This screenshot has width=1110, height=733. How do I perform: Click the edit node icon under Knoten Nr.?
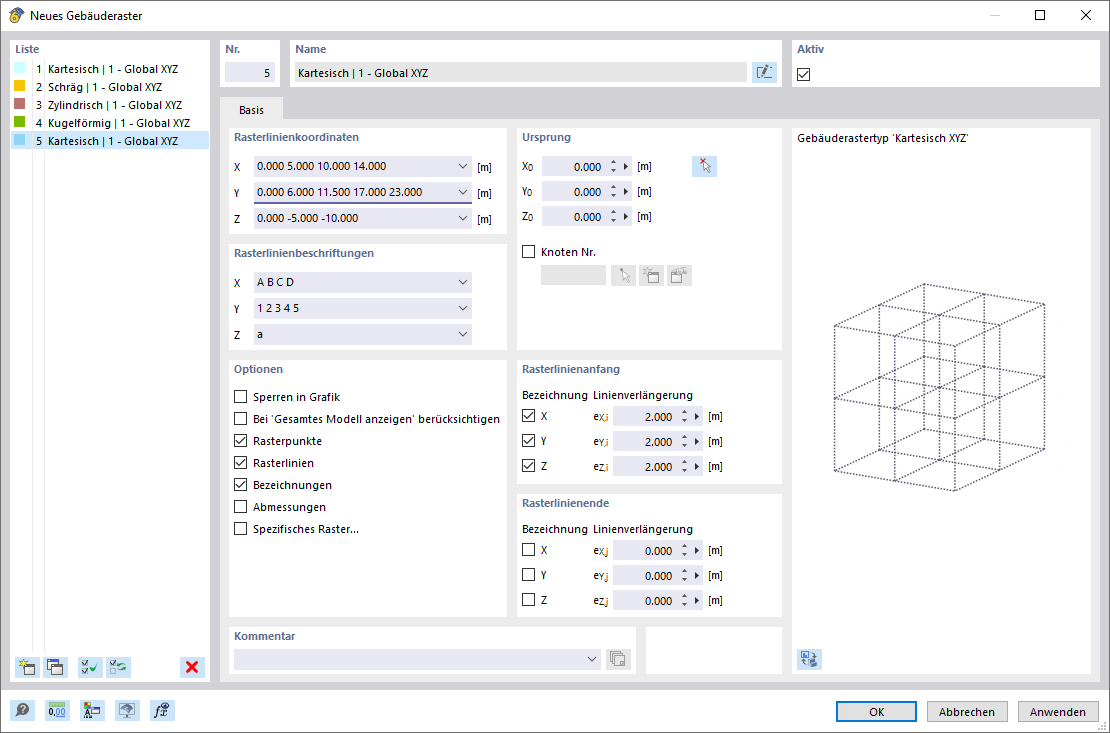click(x=679, y=275)
